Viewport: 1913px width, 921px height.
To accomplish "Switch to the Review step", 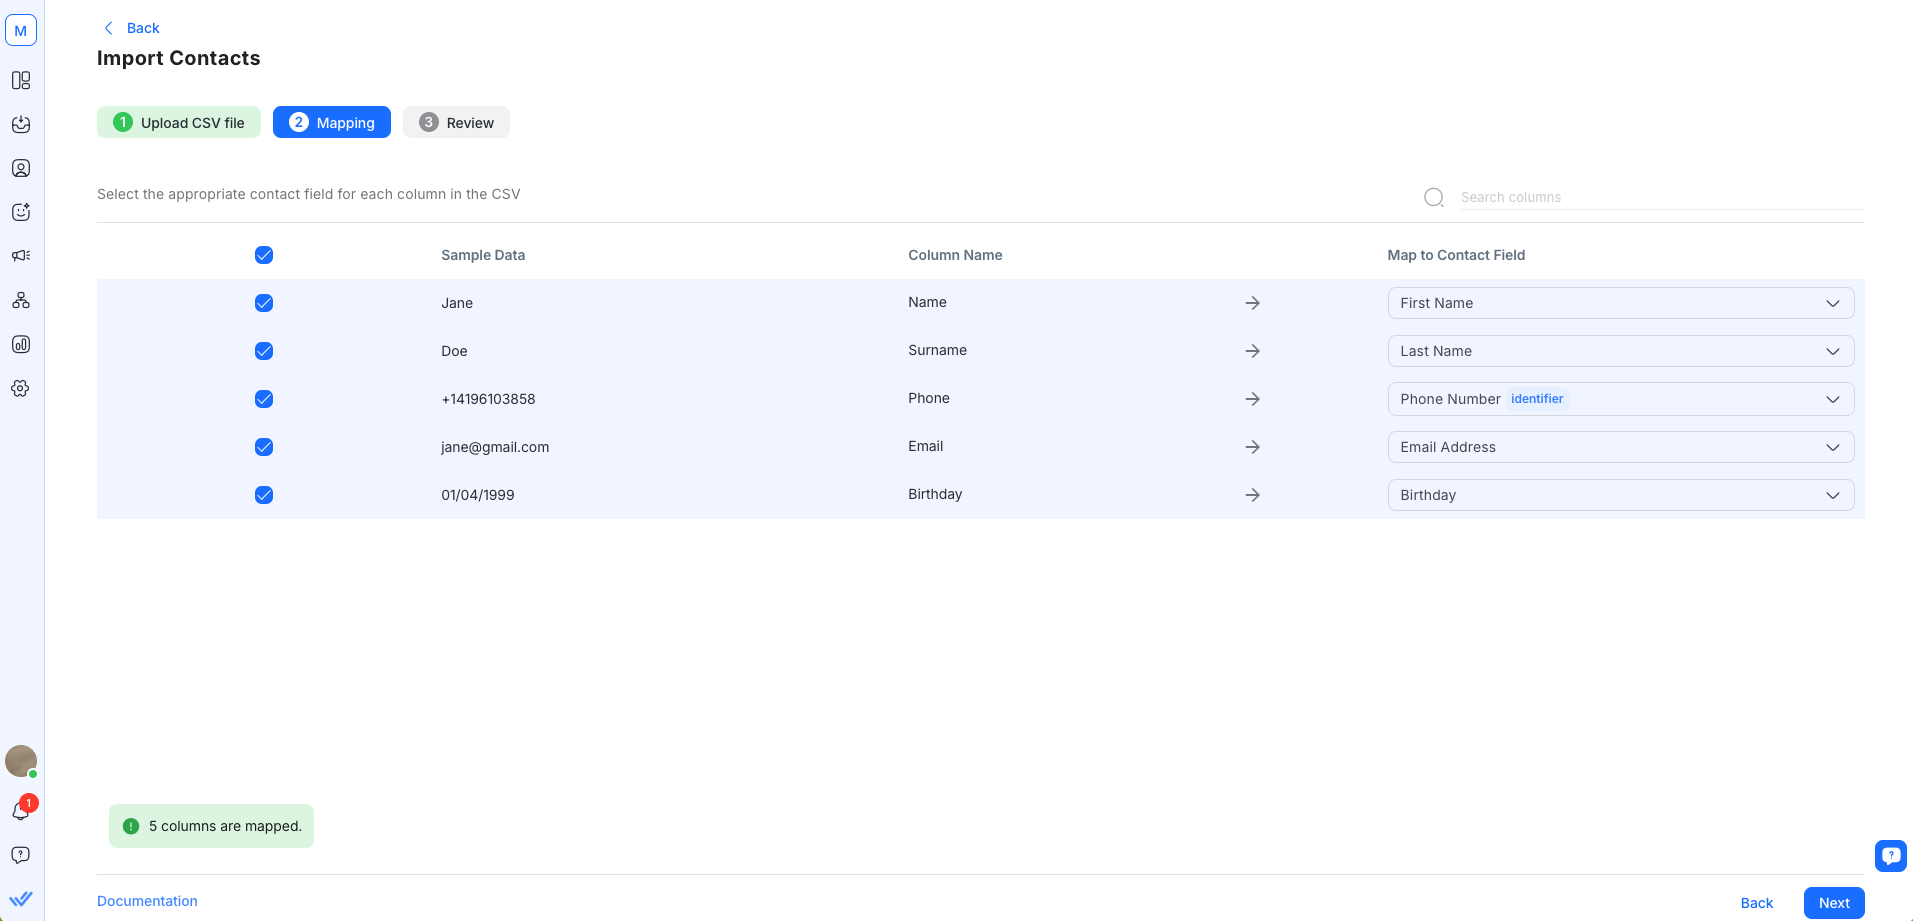I will [x=456, y=122].
